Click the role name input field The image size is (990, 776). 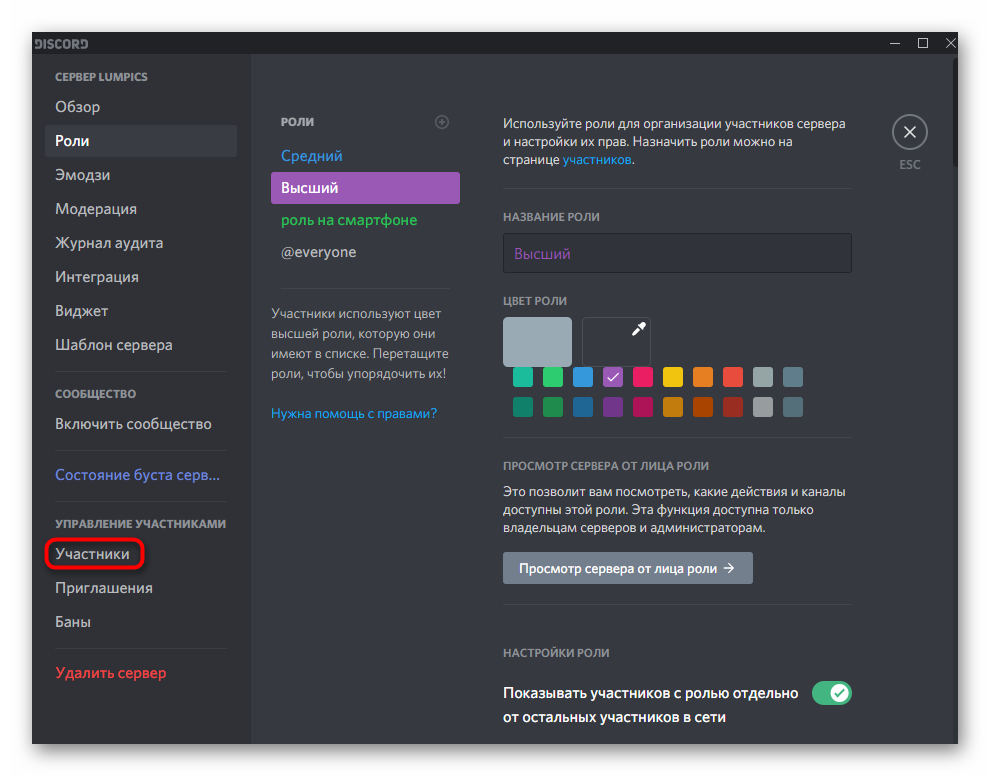click(677, 254)
